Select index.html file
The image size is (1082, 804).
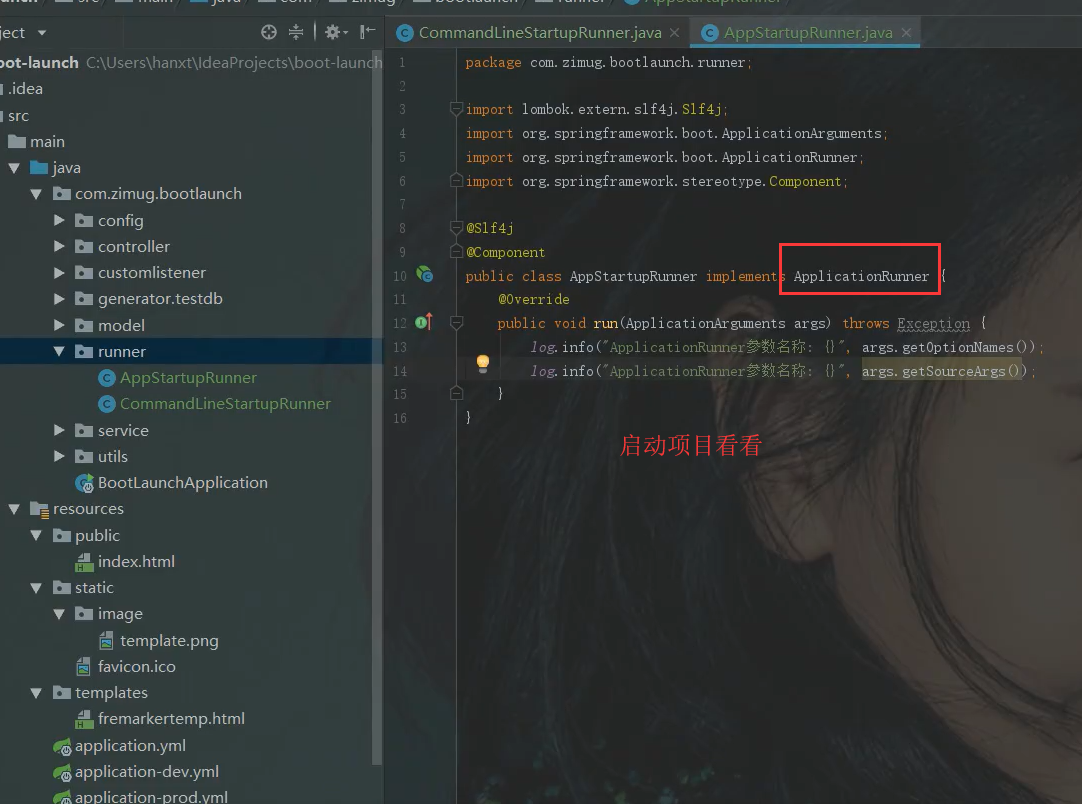(136, 562)
